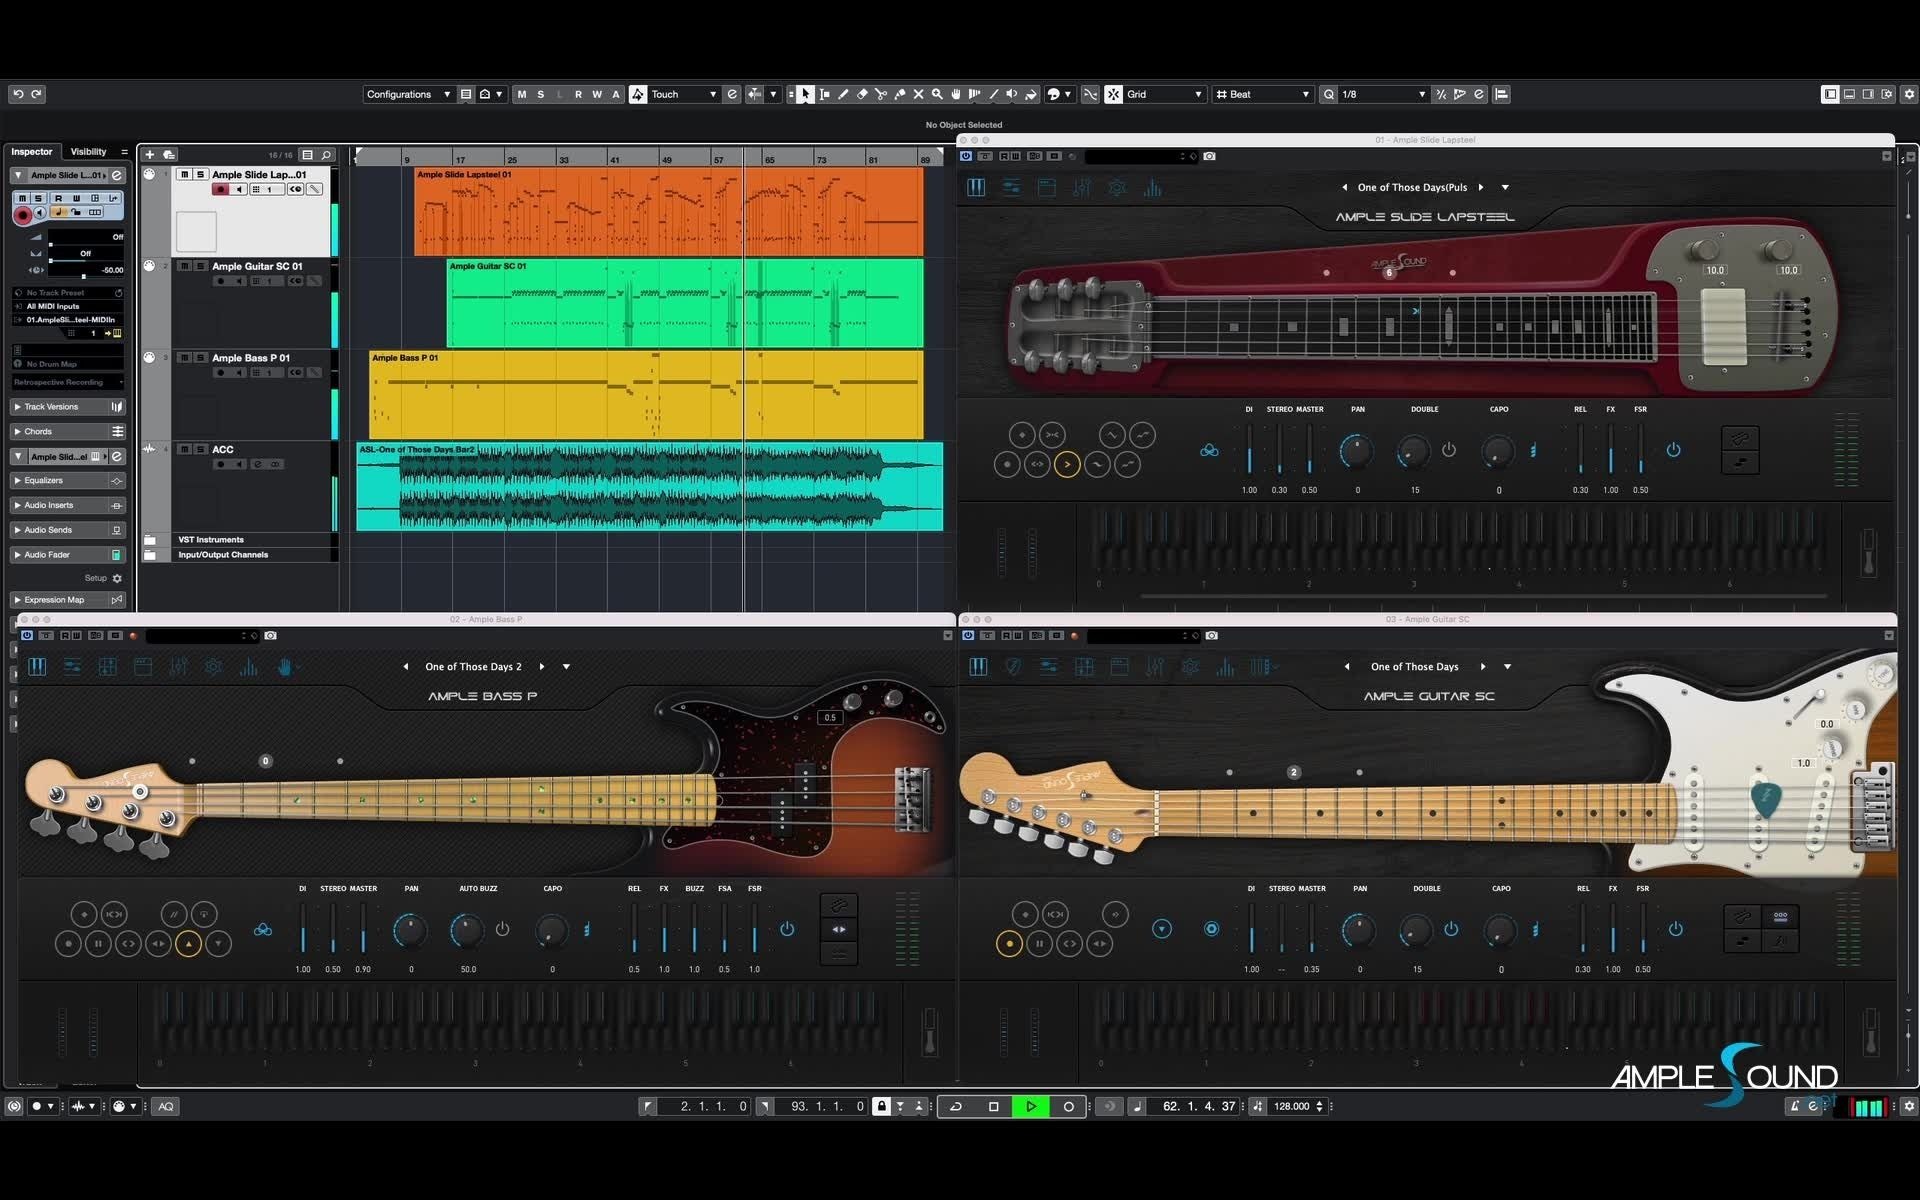
Task: Solo the Ample Guitar SC 01 track
Action: point(200,266)
